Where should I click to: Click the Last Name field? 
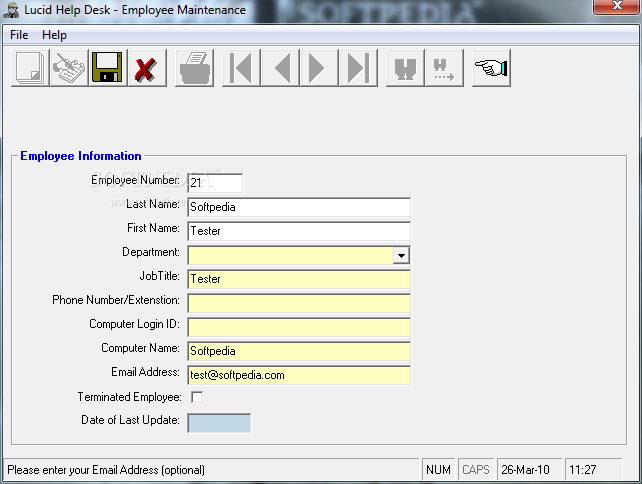[x=299, y=207]
